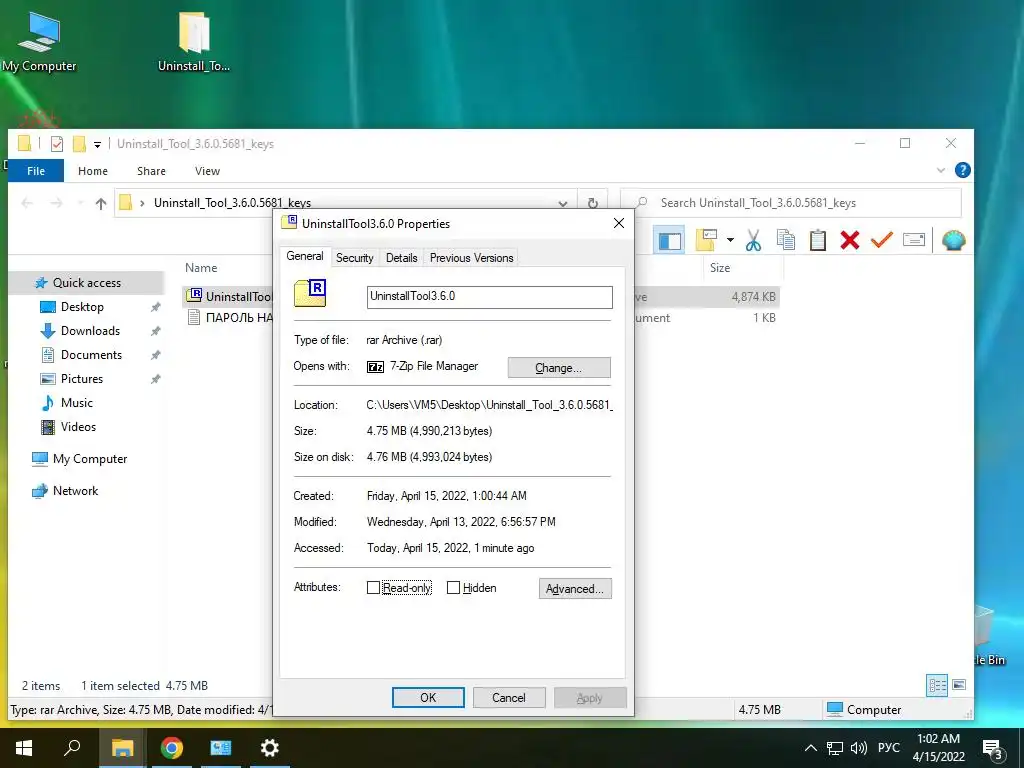Click the scissors Cut icon

753,240
